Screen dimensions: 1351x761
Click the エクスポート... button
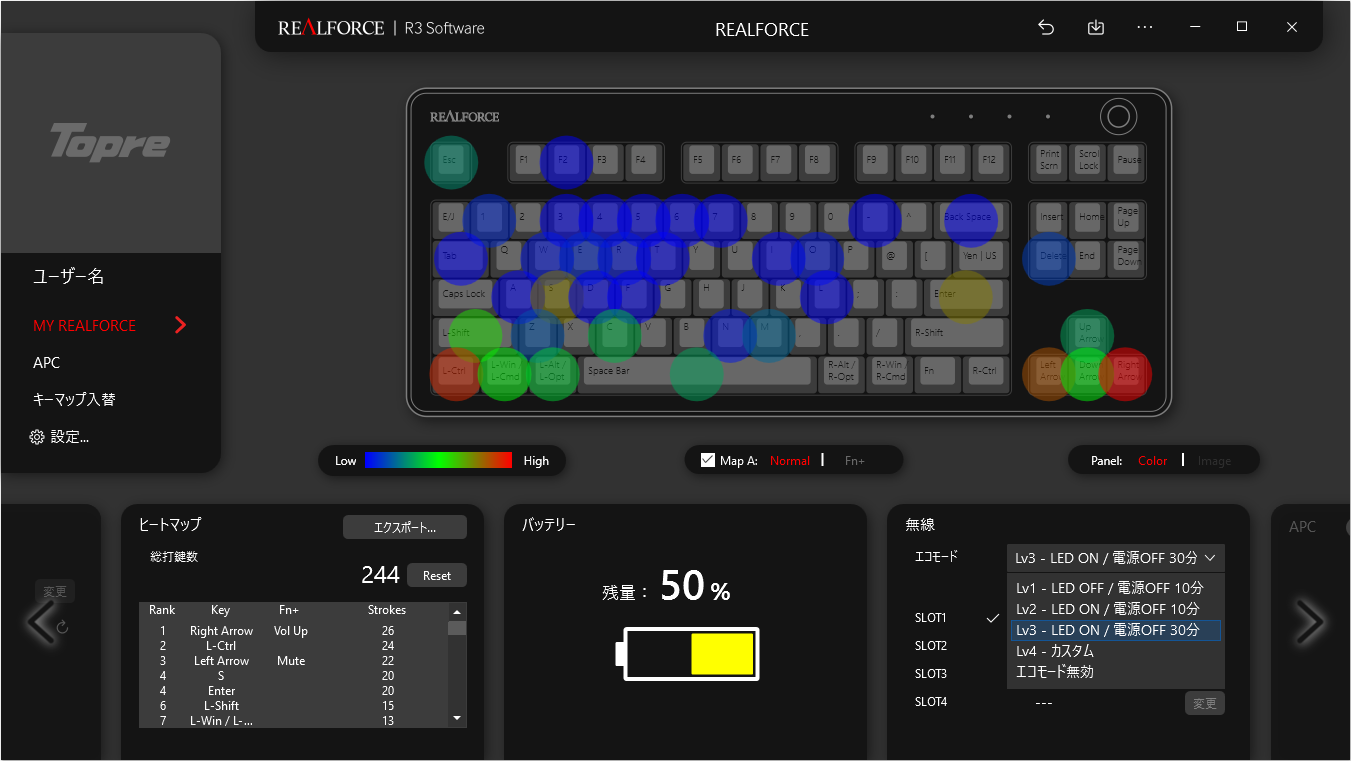[x=405, y=527]
